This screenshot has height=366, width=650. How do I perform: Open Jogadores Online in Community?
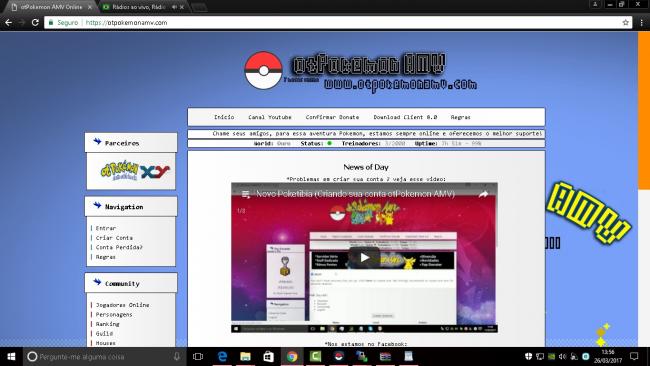(122, 305)
